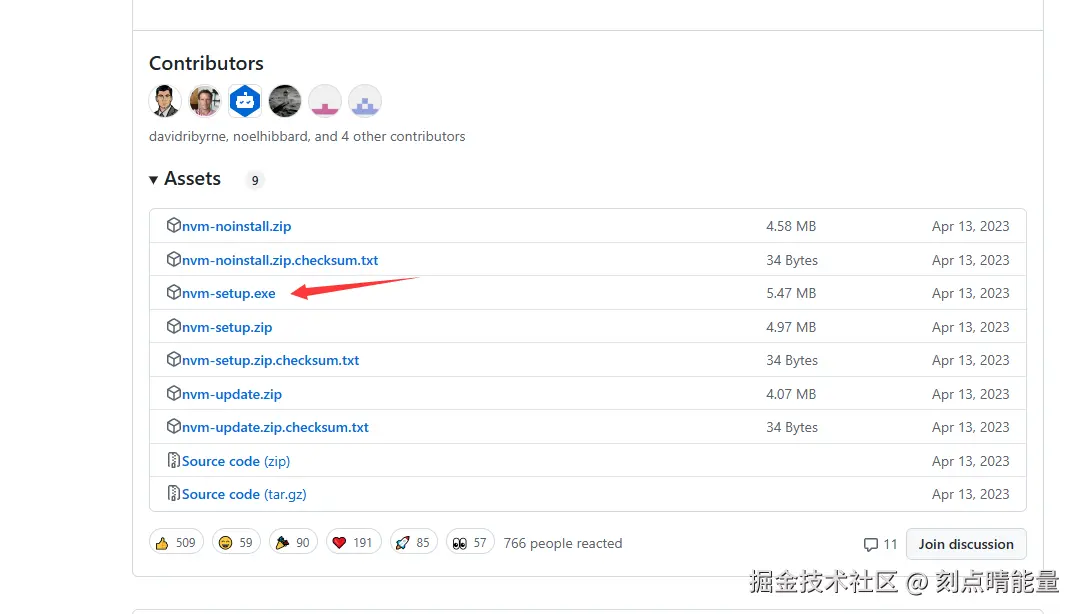Collapse the Assets section triangle
1078x614 pixels.
coord(153,179)
